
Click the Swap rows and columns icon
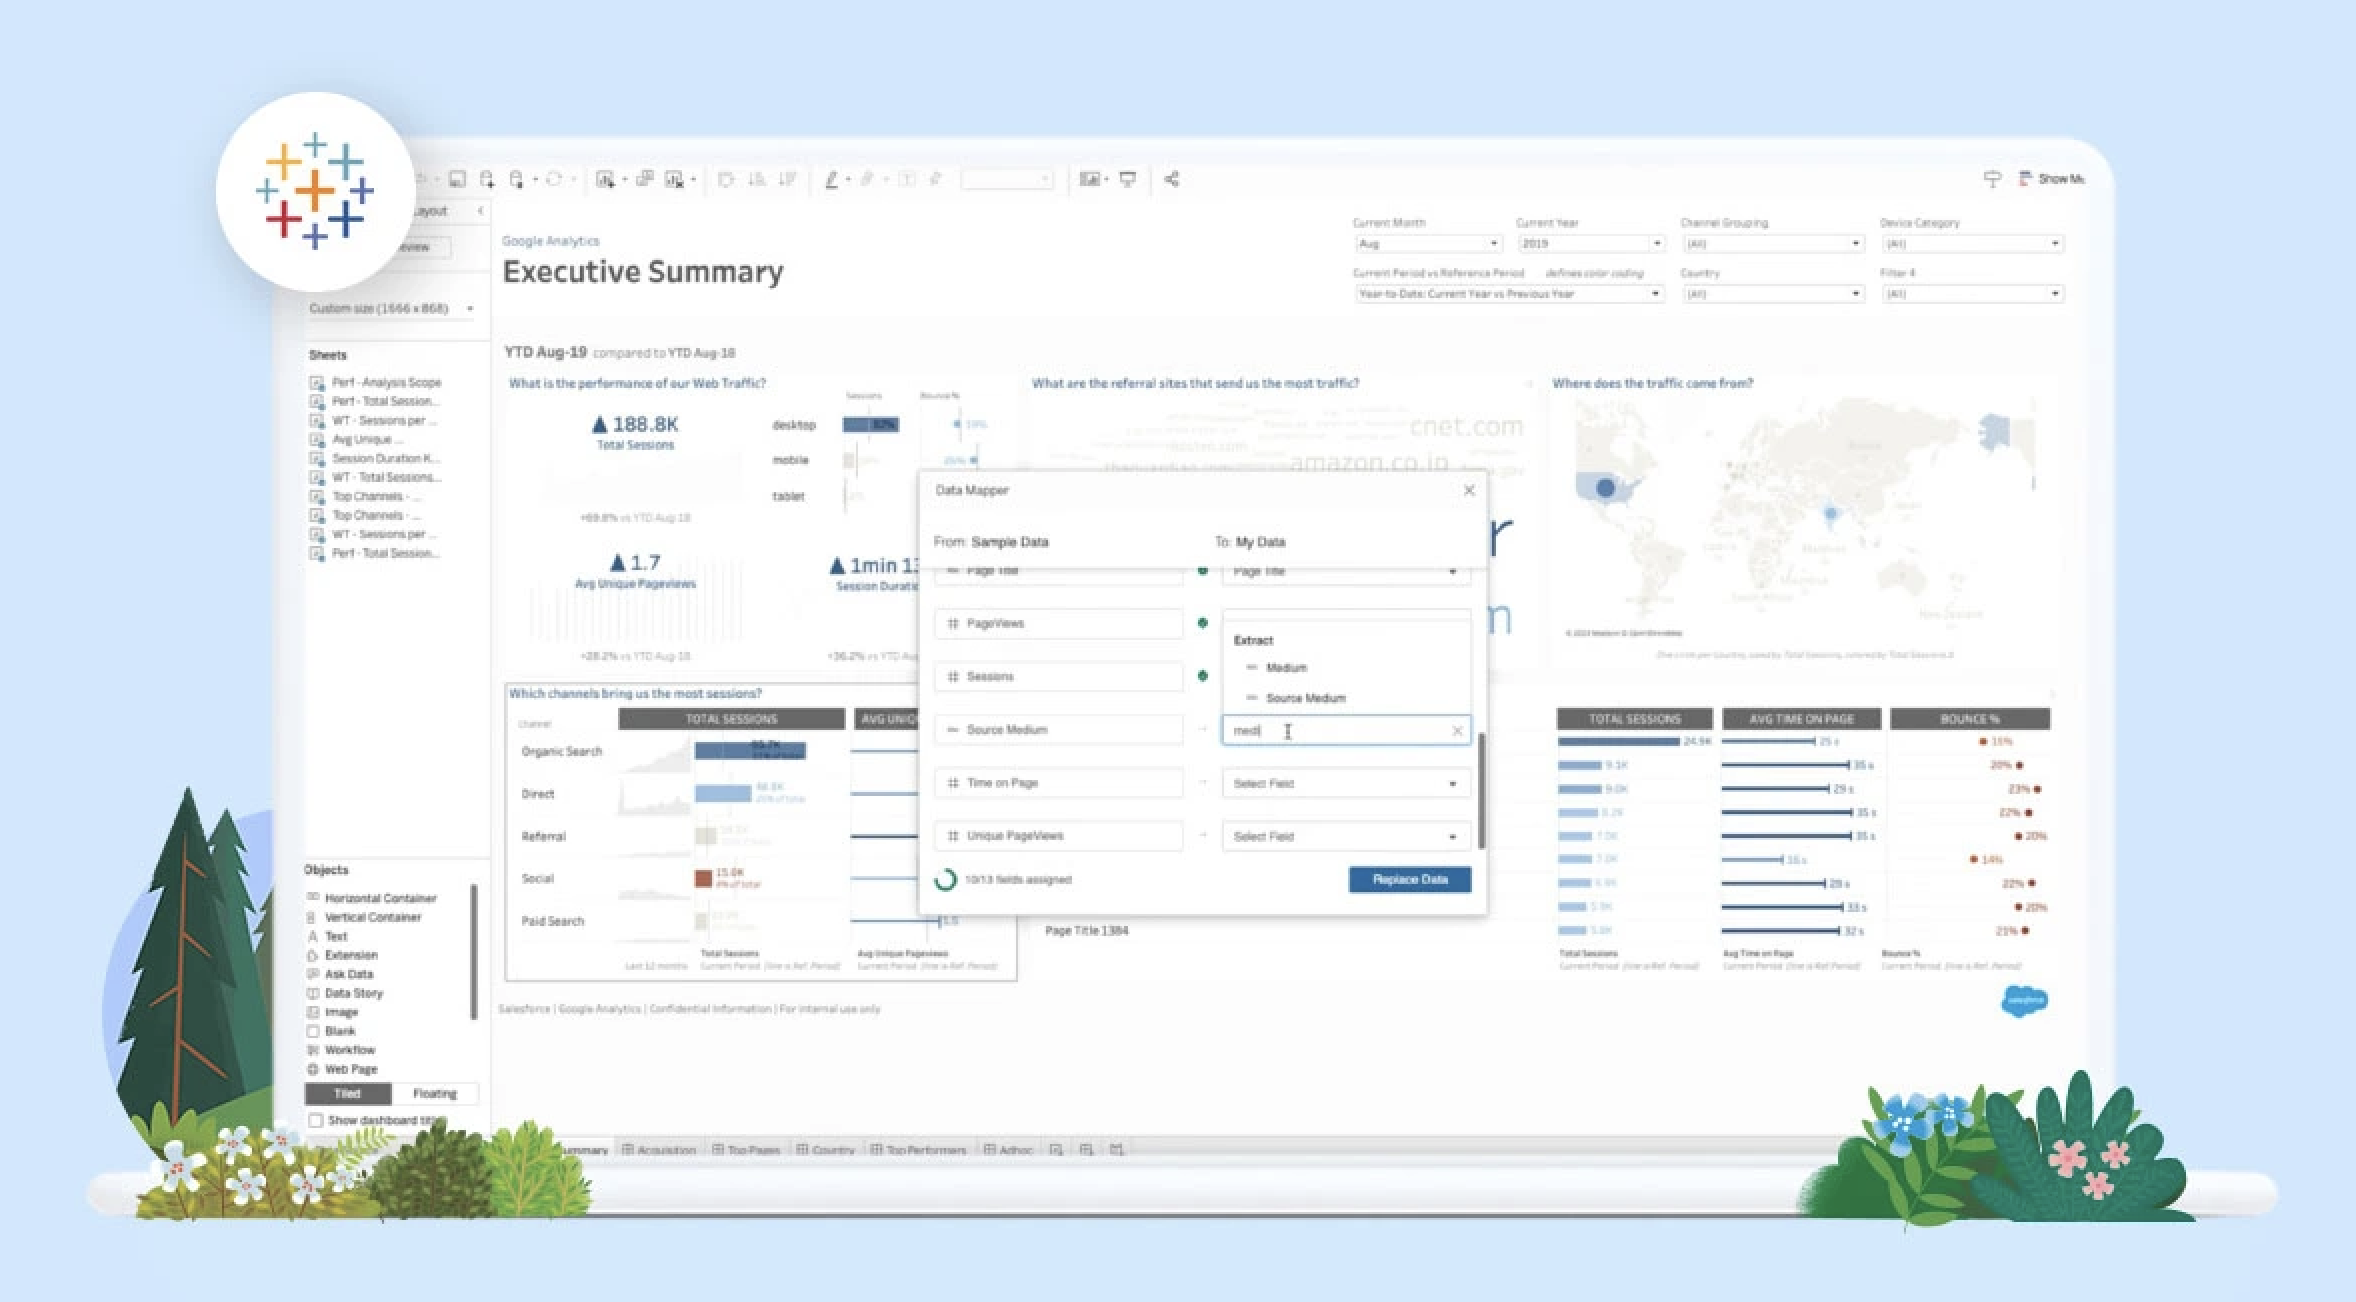(x=726, y=179)
